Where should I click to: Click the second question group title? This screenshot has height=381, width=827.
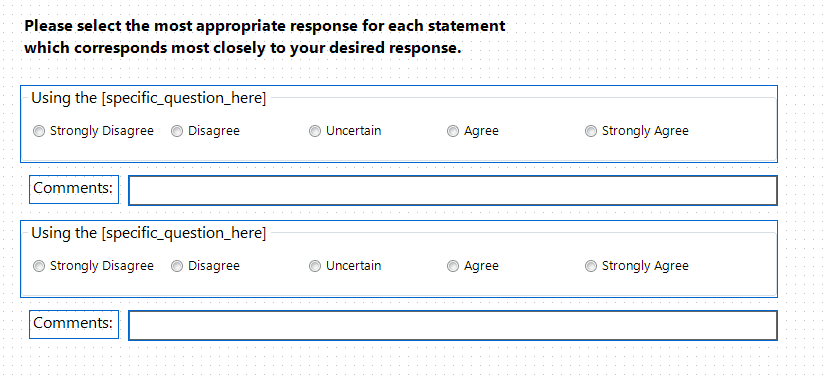(149, 233)
